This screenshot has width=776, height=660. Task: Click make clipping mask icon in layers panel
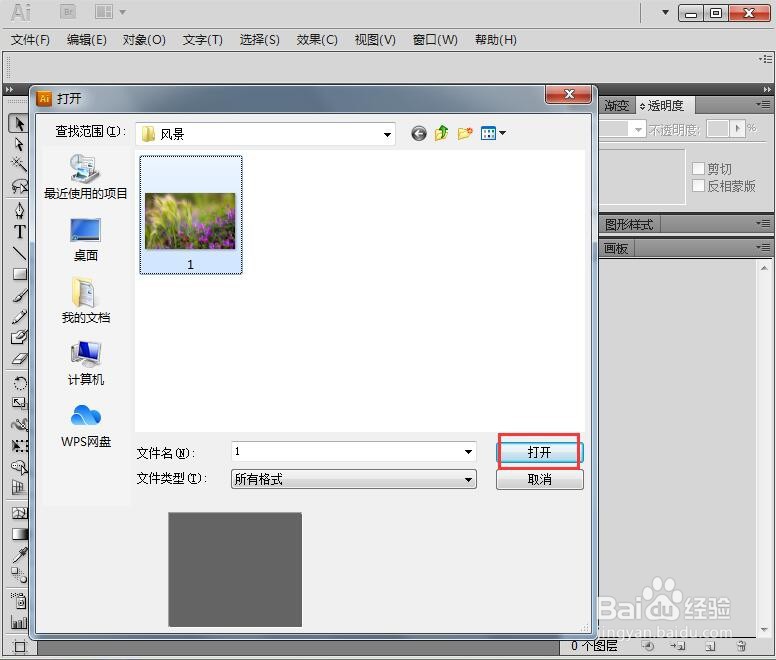pyautogui.click(x=648, y=645)
